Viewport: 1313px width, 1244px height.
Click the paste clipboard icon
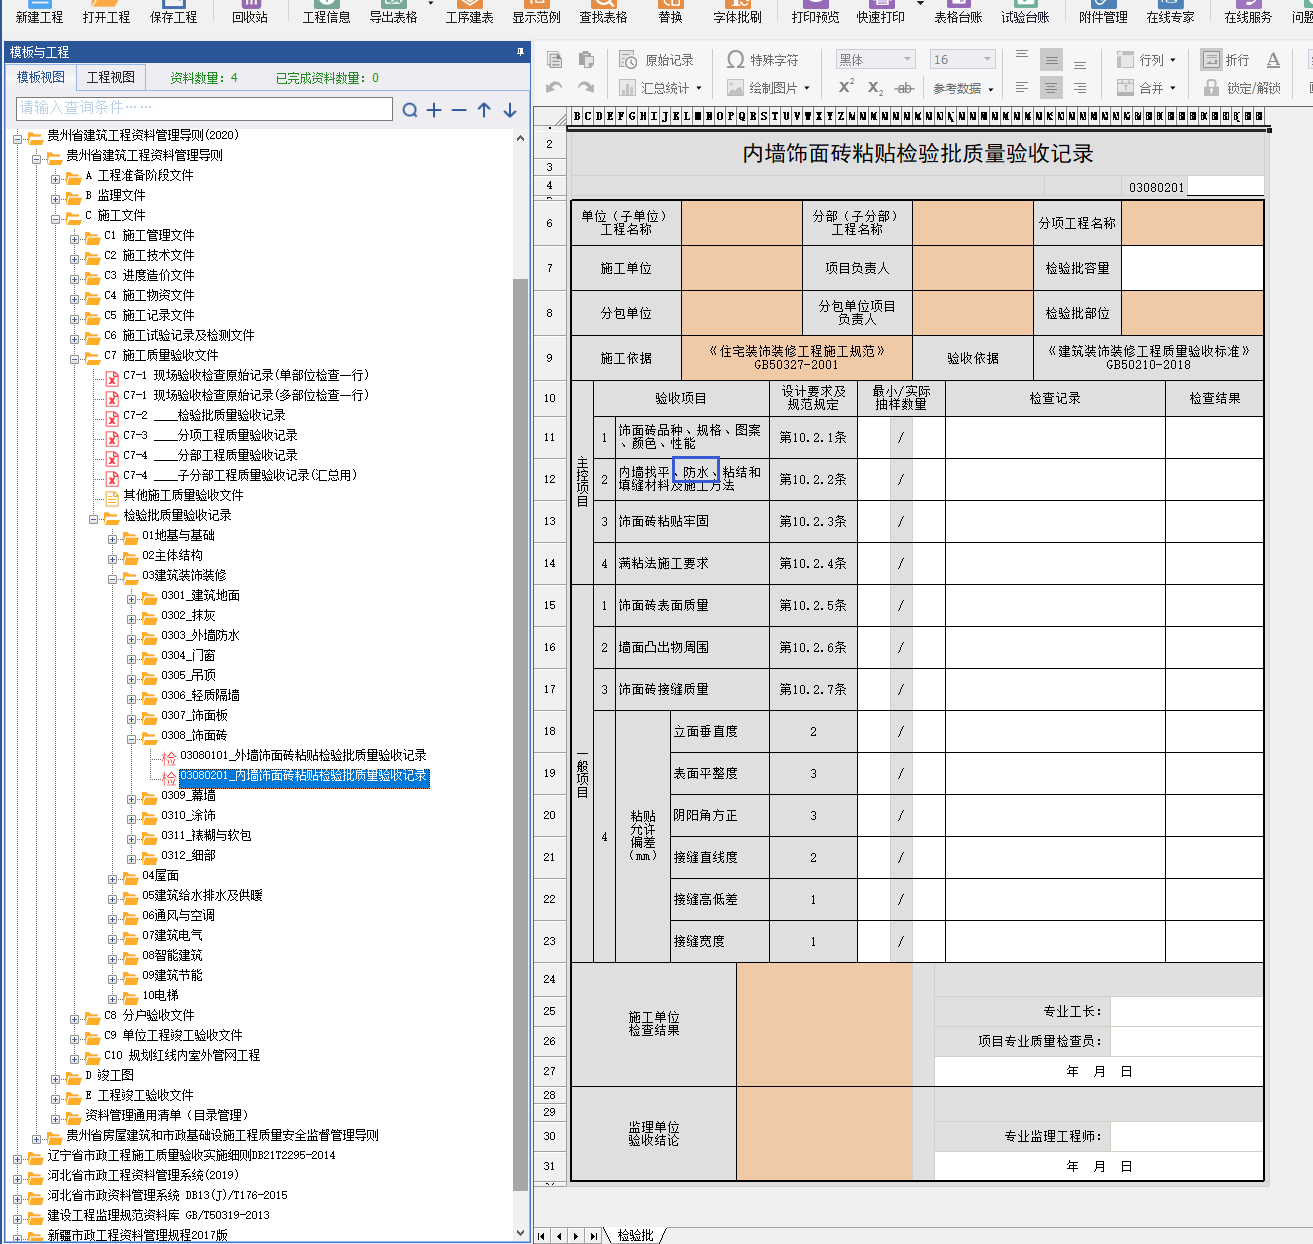(586, 60)
